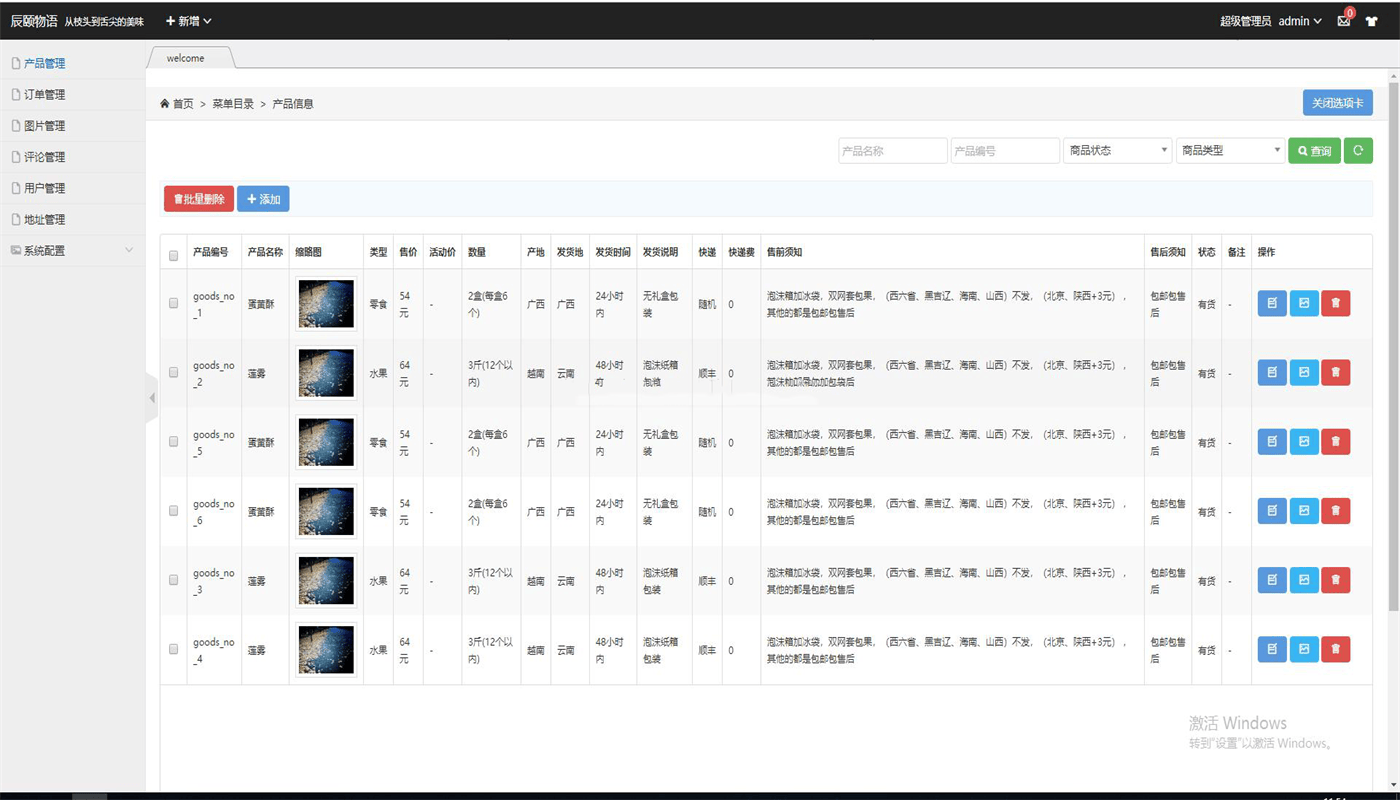Image resolution: width=1400 pixels, height=800 pixels.
Task: Open the mail notification icon
Action: [1343, 21]
